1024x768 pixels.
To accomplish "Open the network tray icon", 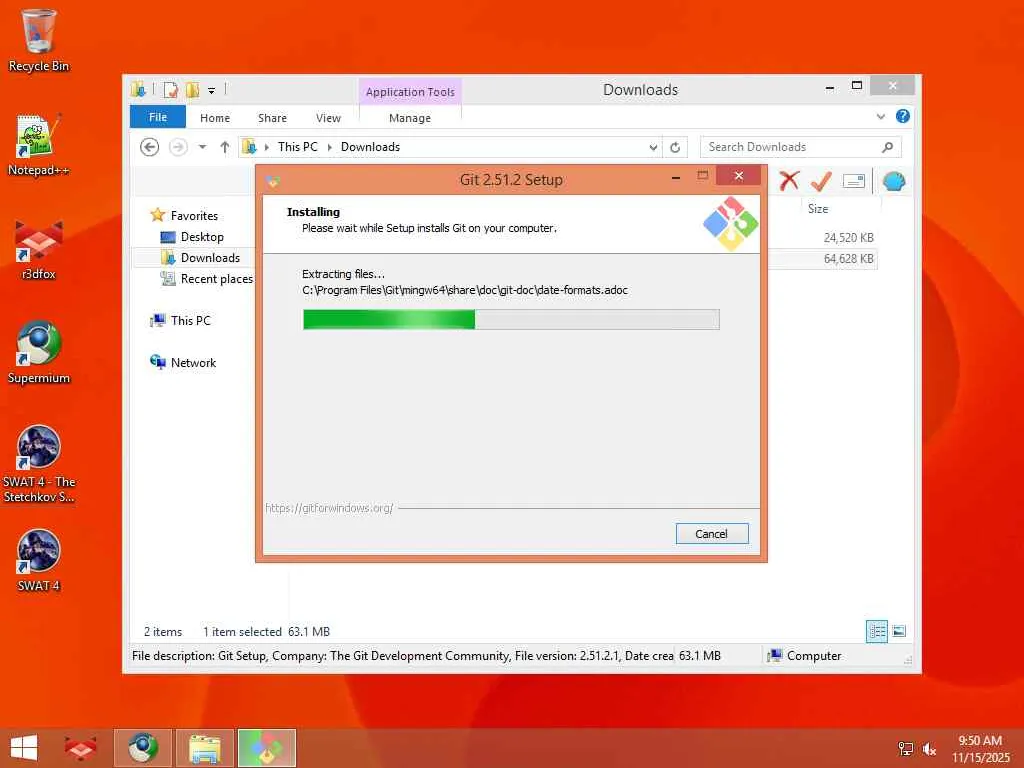I will pos(905,749).
